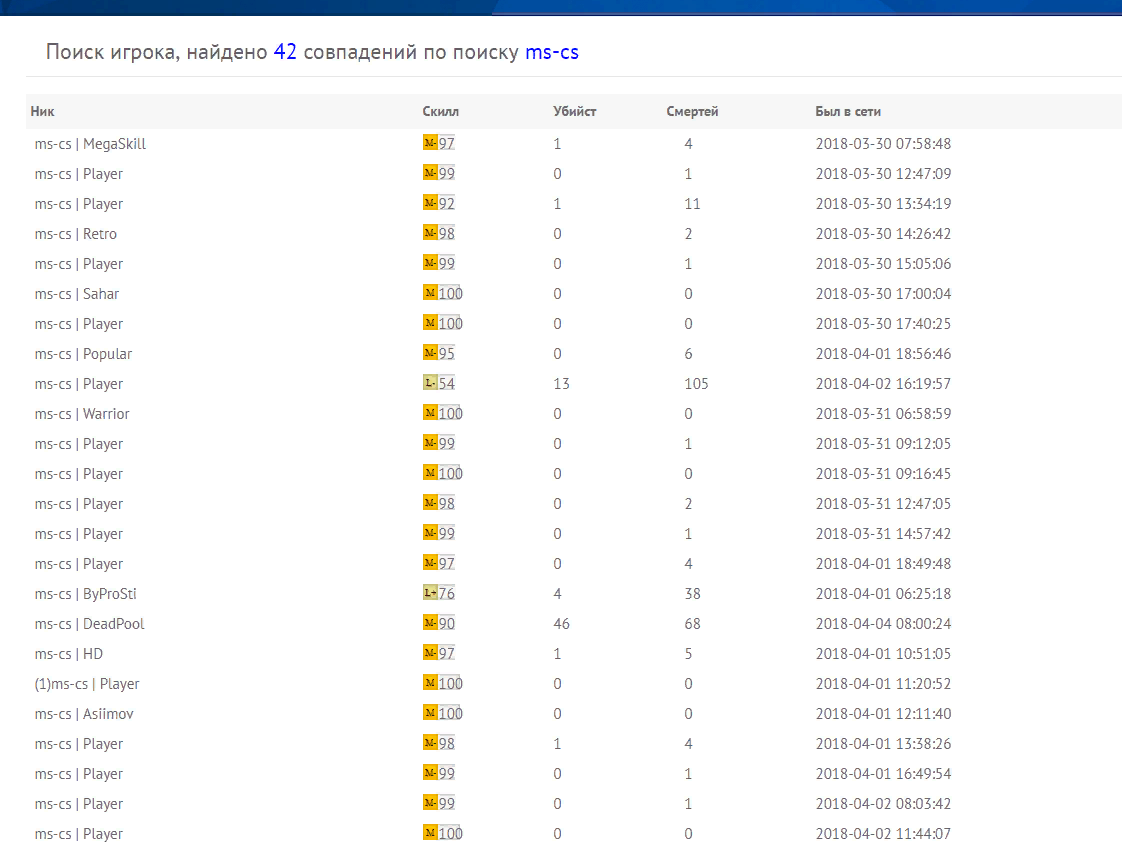Open player ms-cs | MegaSkill profile

click(90, 144)
